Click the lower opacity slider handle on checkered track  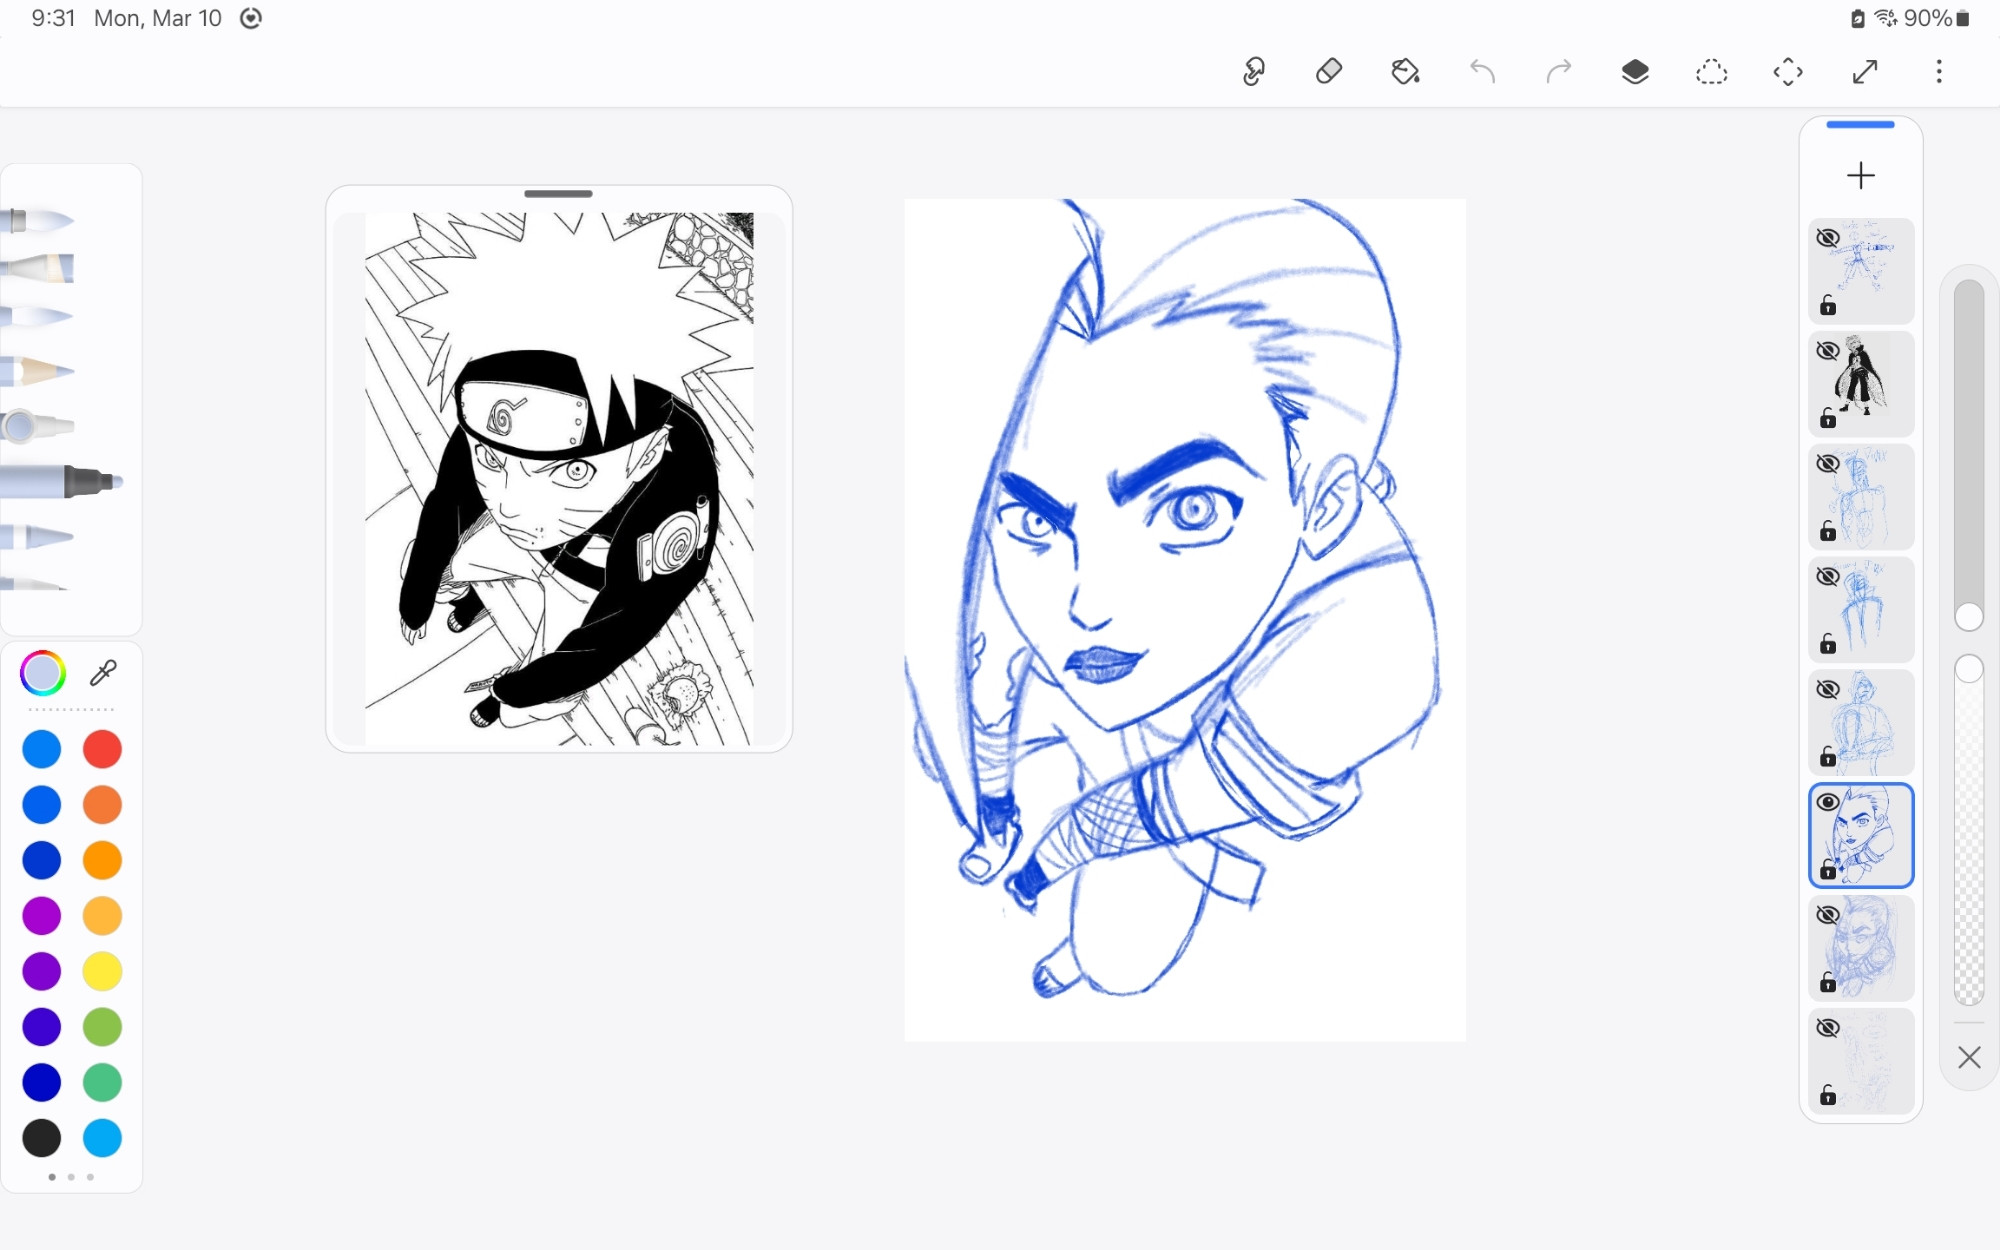pyautogui.click(x=1969, y=669)
